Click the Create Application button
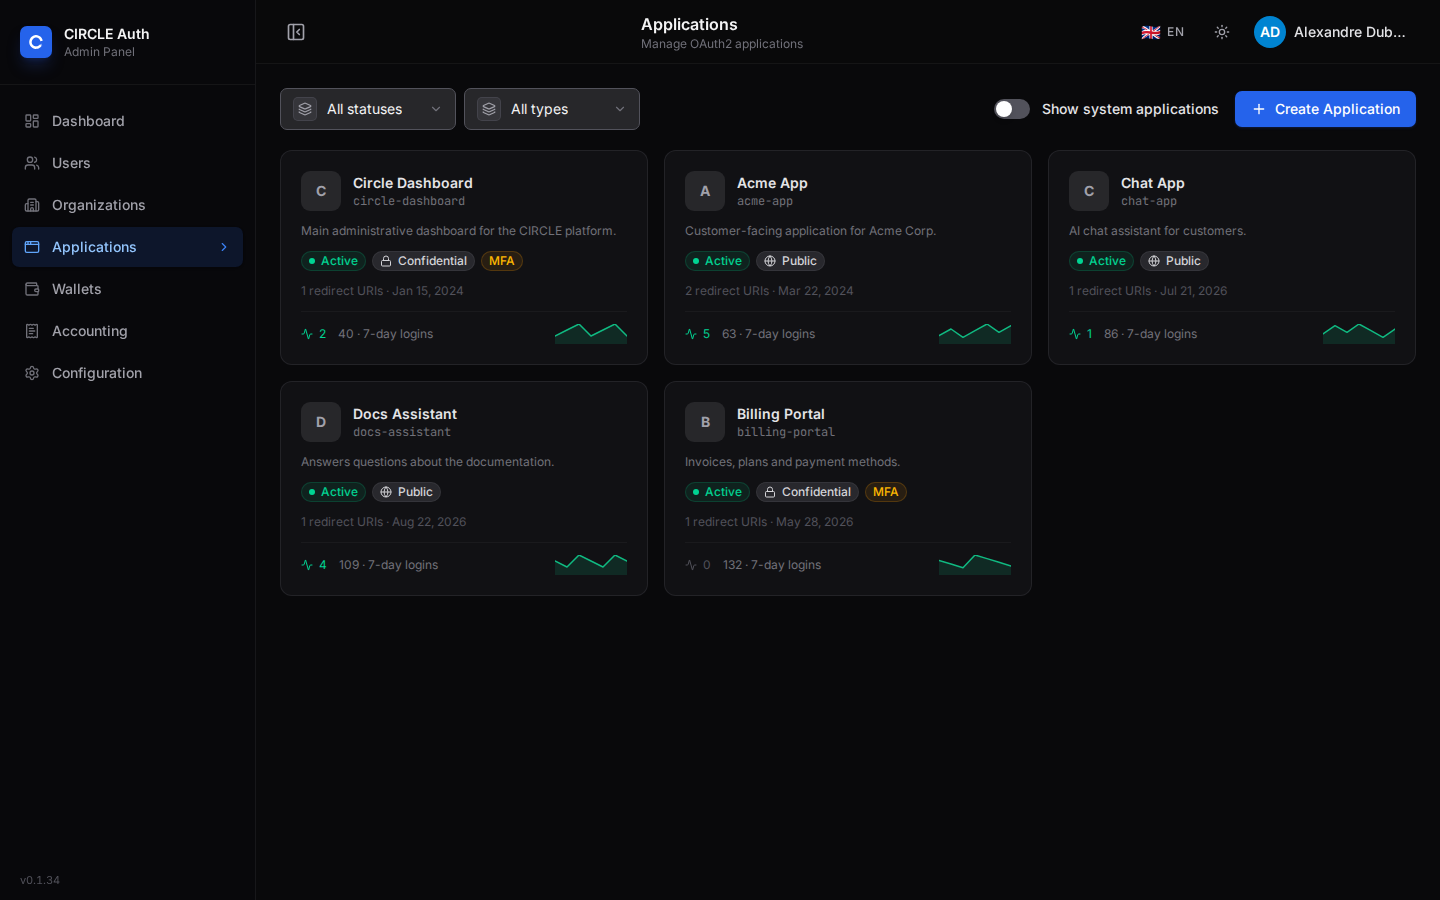This screenshot has height=900, width=1440. pyautogui.click(x=1325, y=109)
